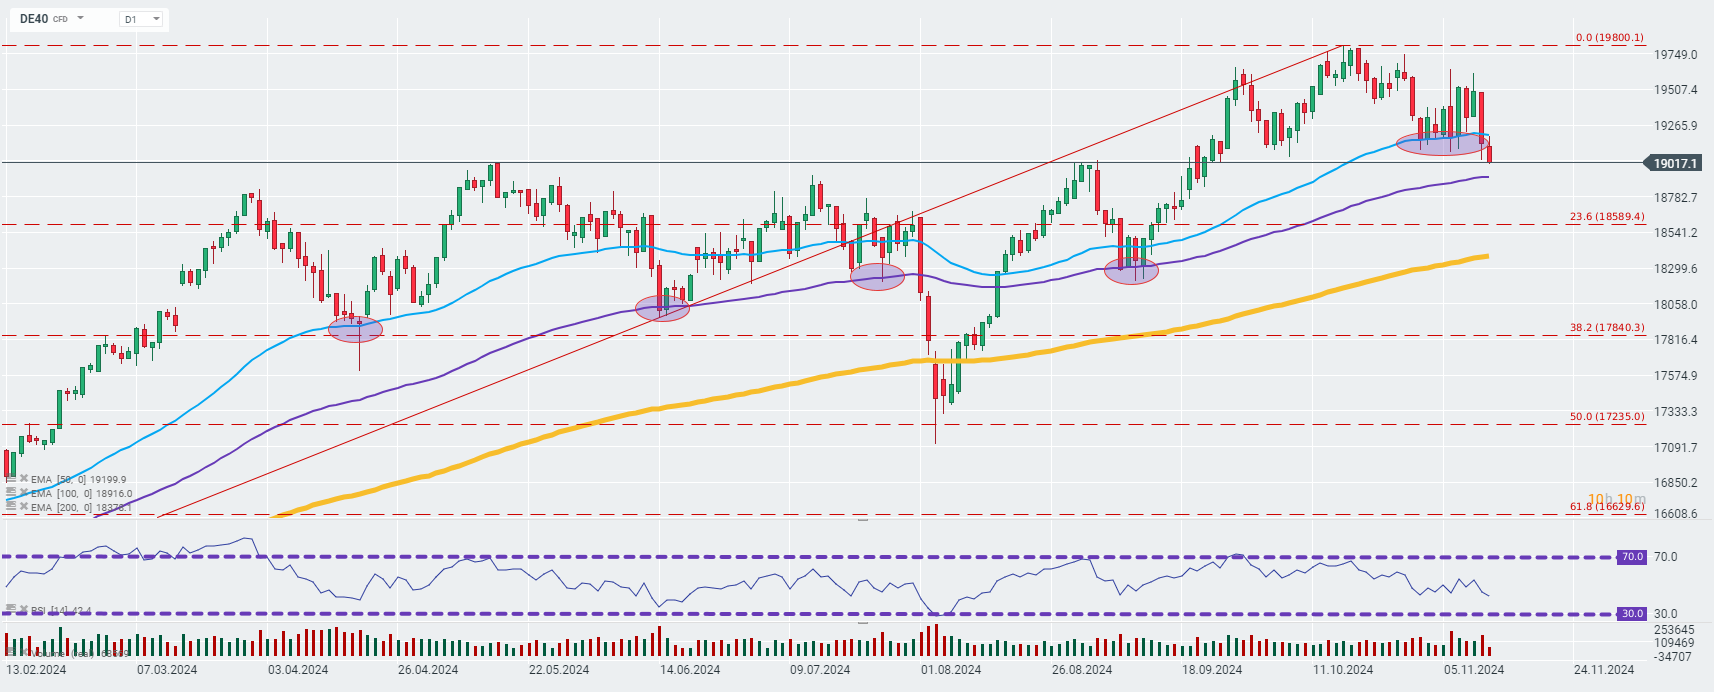Open settings icon for Volume indicator
The image size is (1714, 692).
(11, 652)
